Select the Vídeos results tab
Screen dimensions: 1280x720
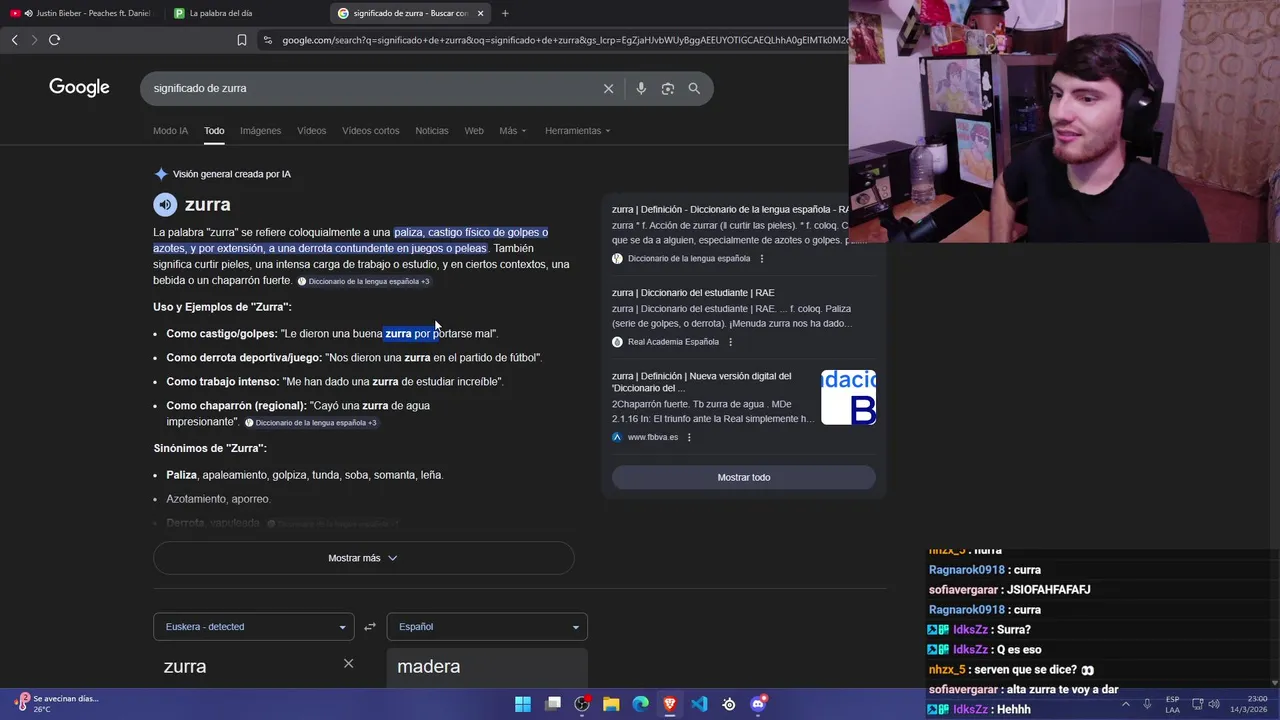point(311,131)
